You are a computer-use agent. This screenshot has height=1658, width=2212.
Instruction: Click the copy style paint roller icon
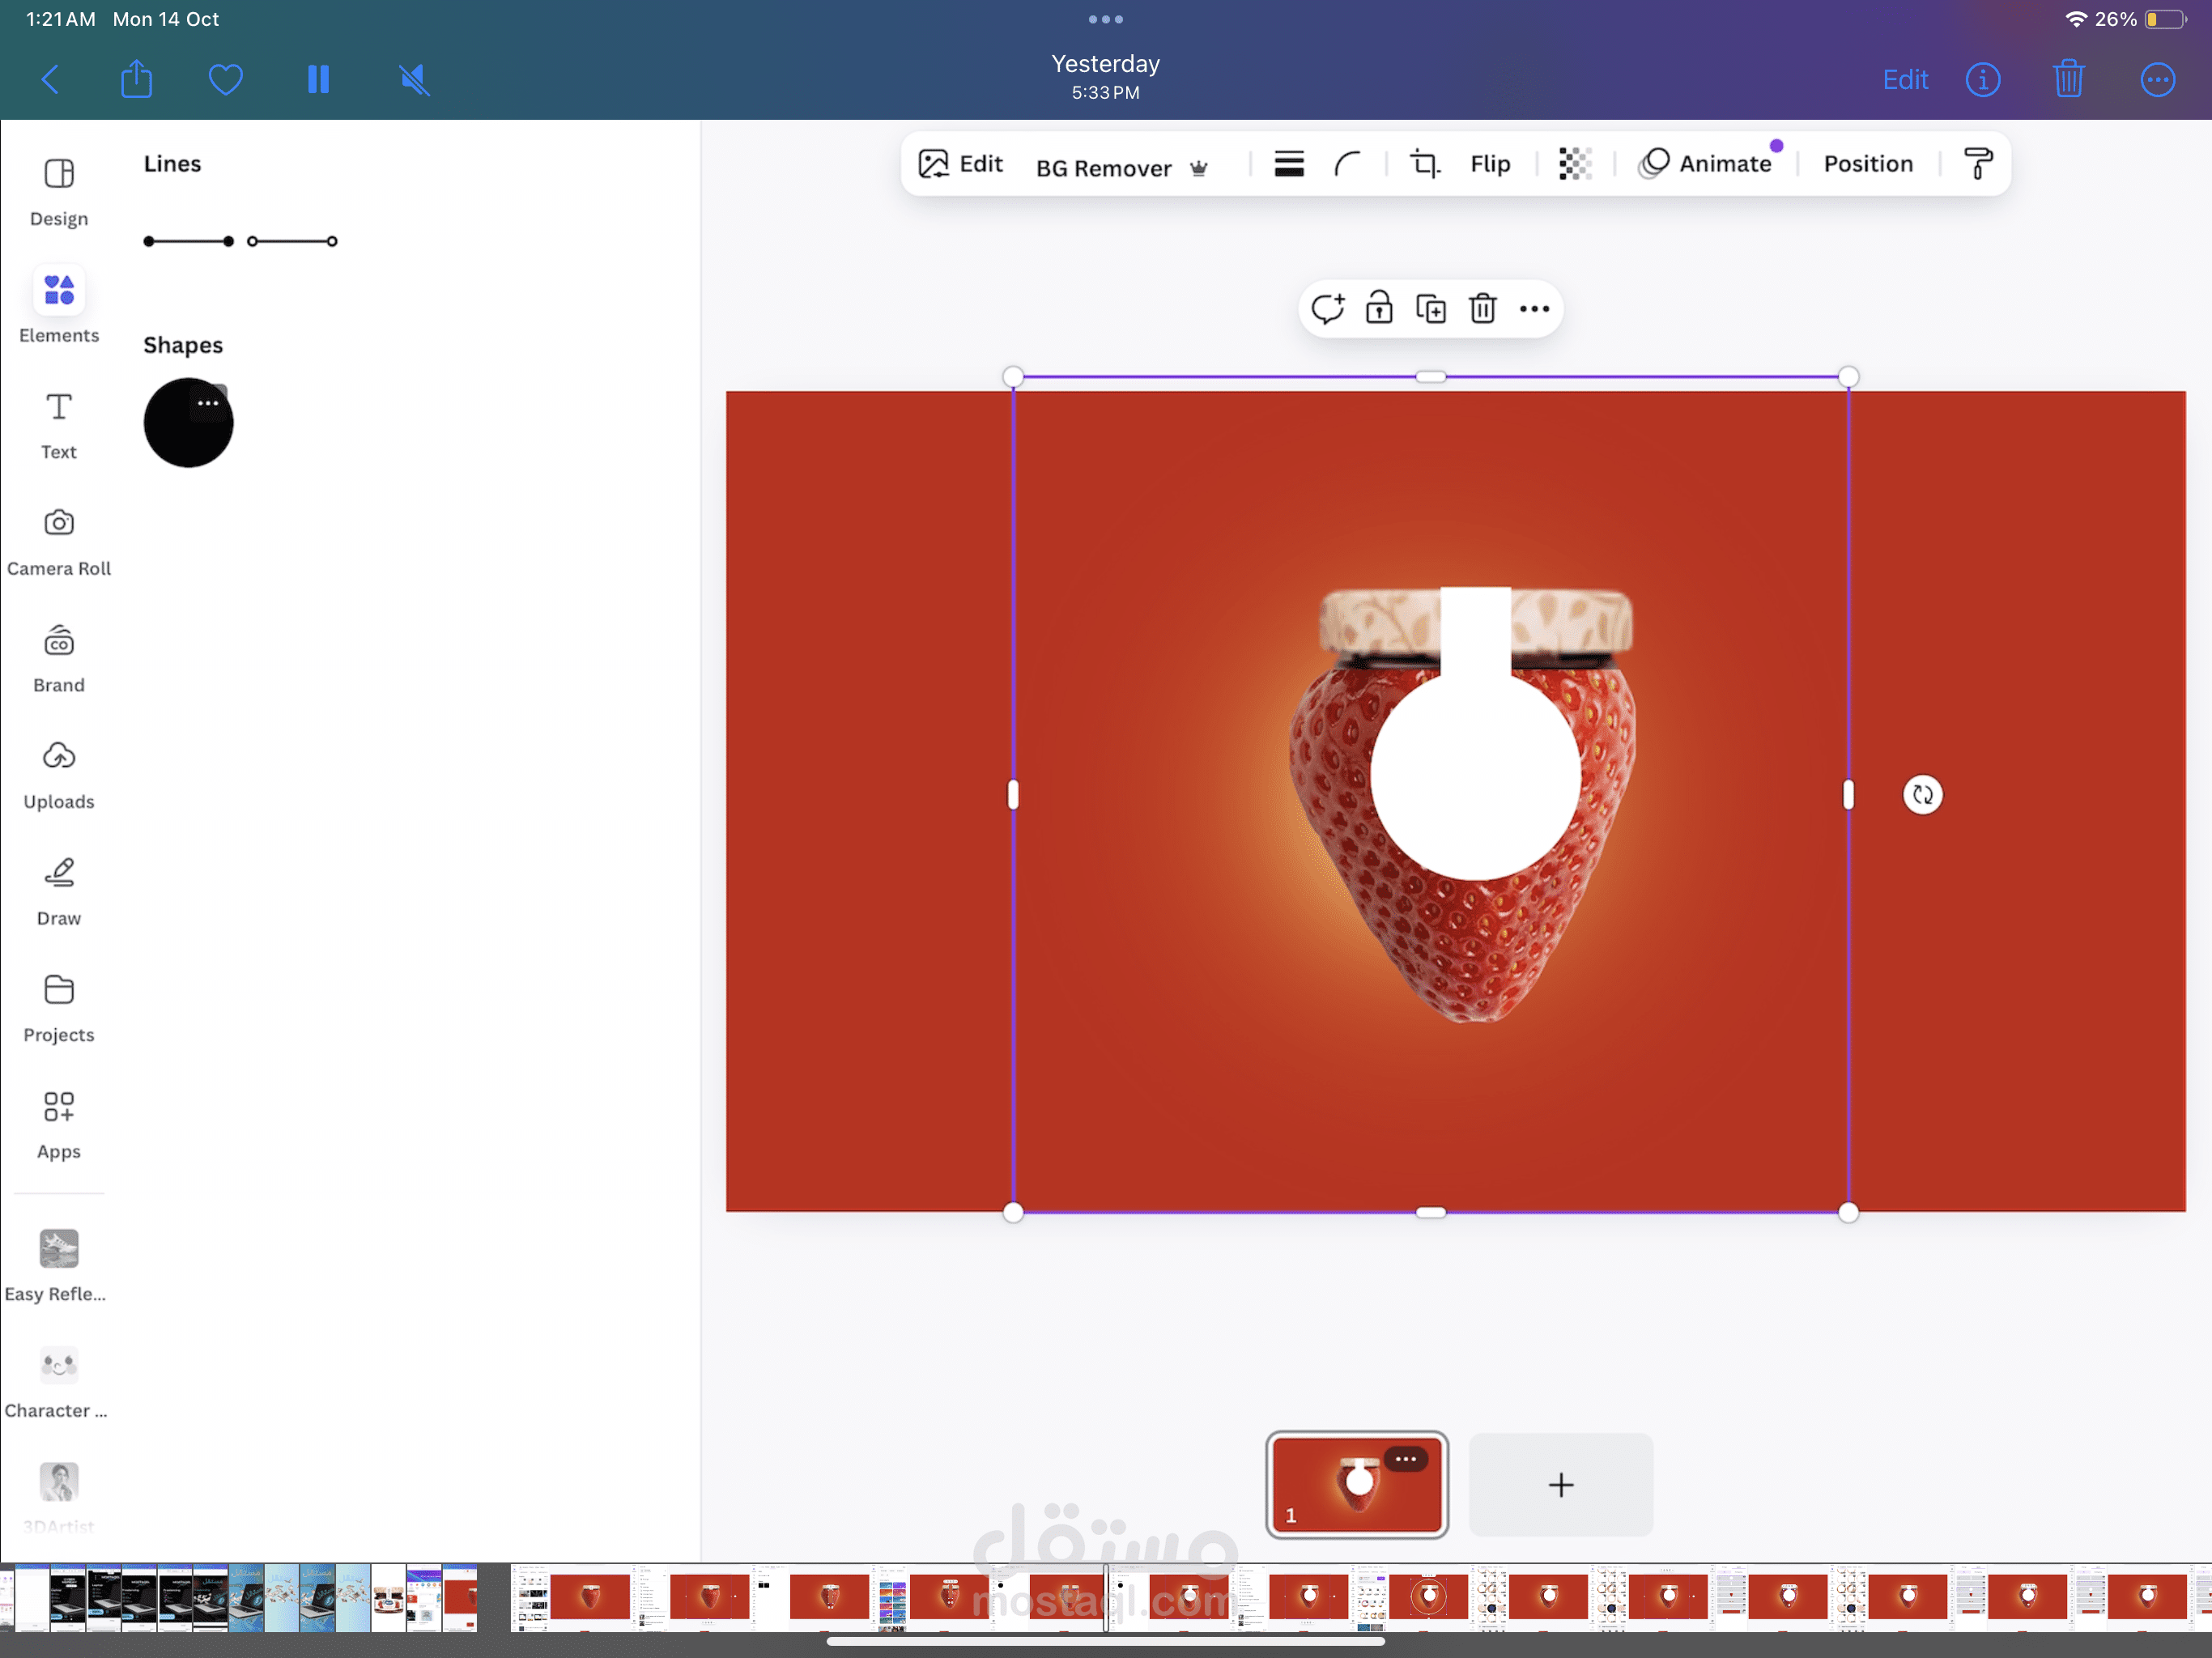[1977, 163]
